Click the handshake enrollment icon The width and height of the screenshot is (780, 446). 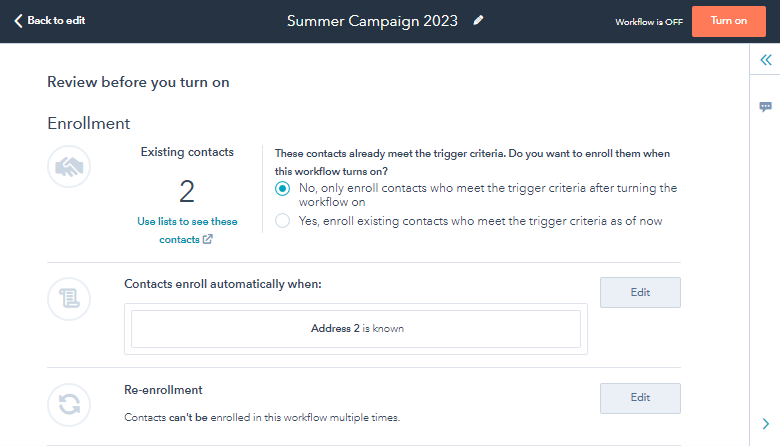[x=69, y=167]
